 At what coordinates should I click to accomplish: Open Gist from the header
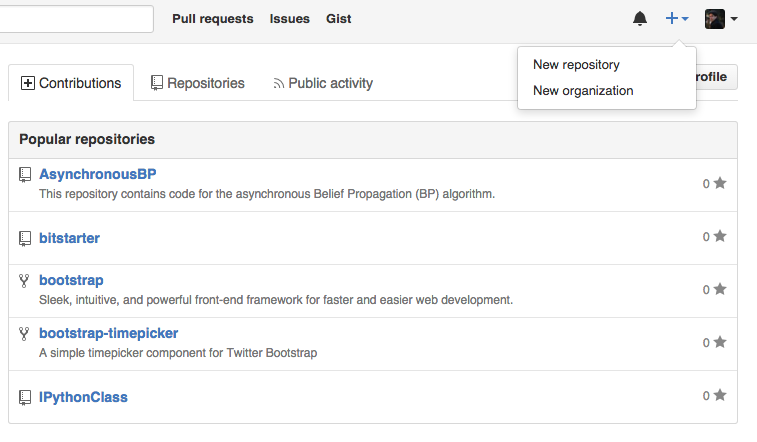(338, 19)
